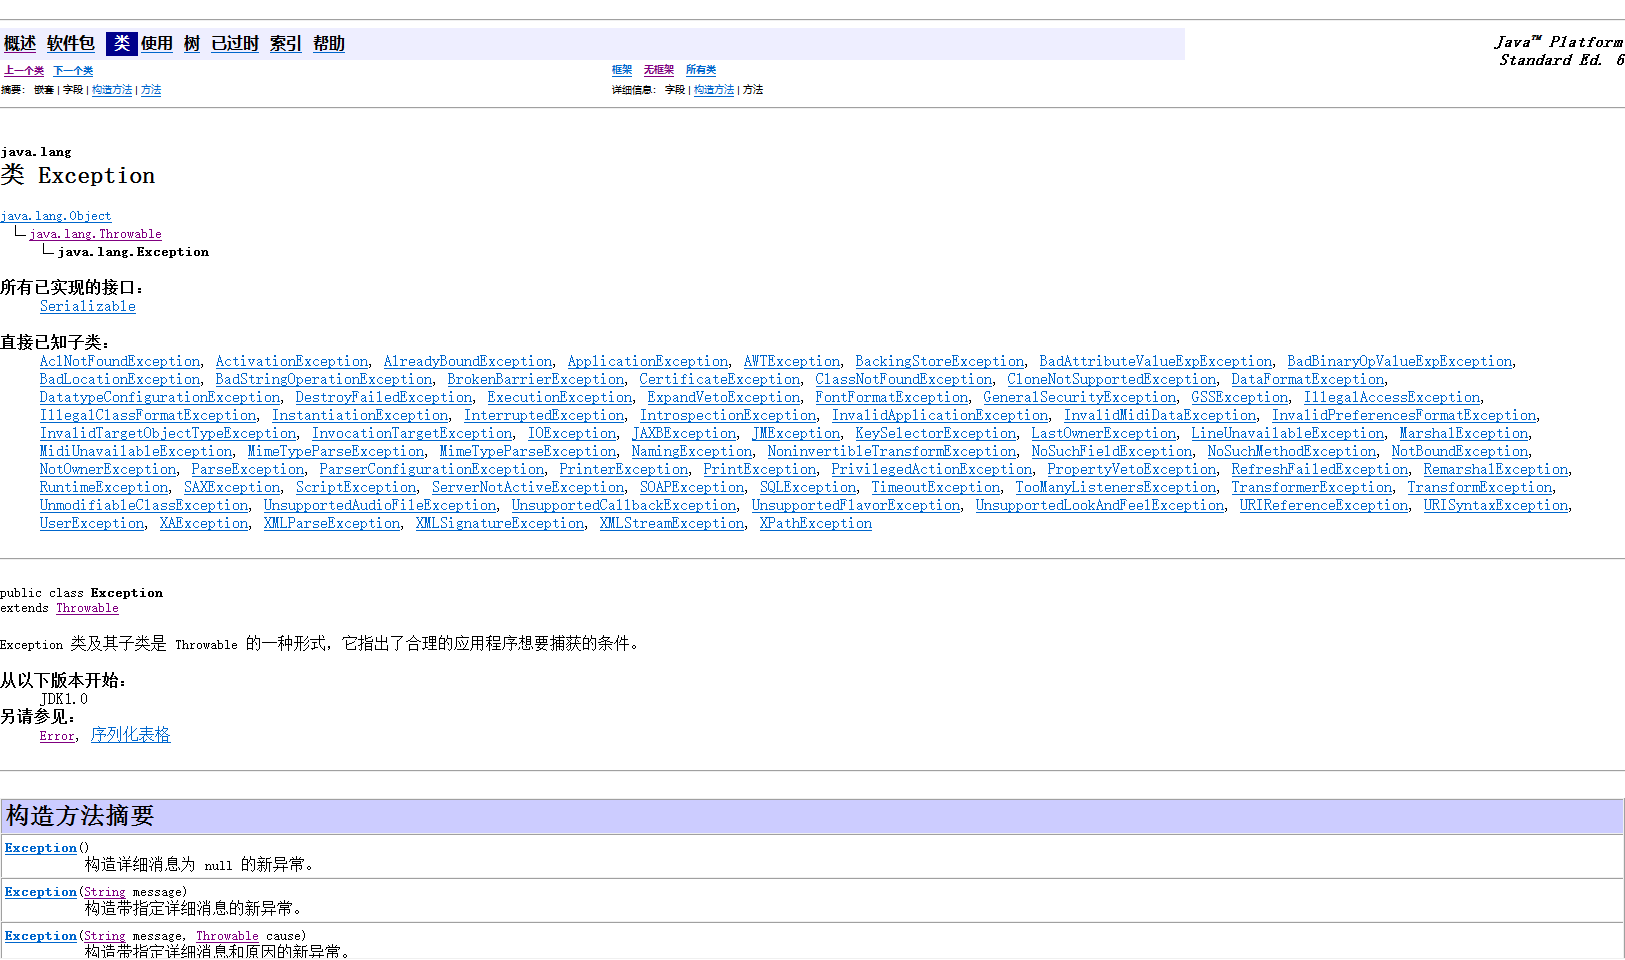Switch to 无框架 no-frames view

[x=658, y=70]
